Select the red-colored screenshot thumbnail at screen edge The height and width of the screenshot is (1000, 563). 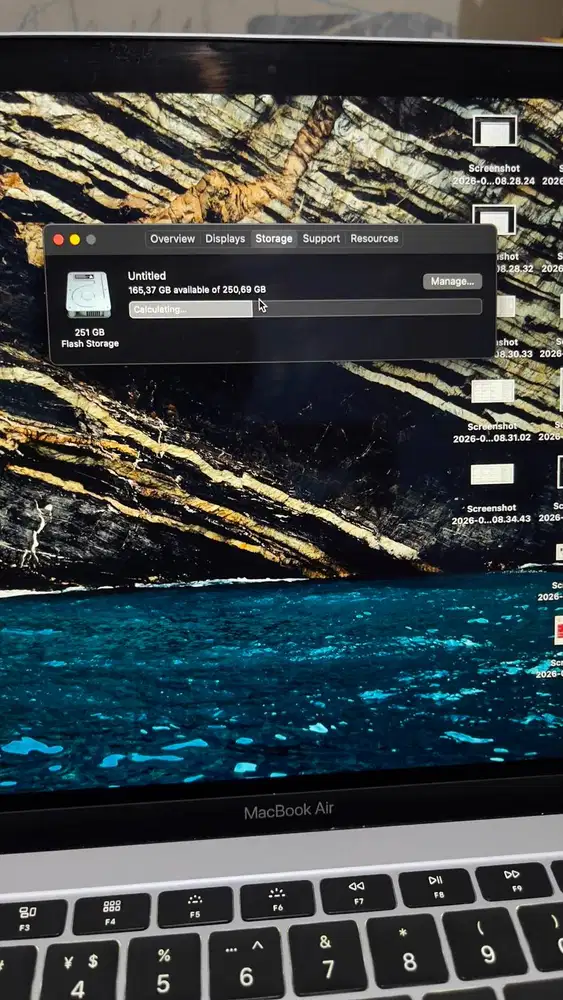coord(559,631)
